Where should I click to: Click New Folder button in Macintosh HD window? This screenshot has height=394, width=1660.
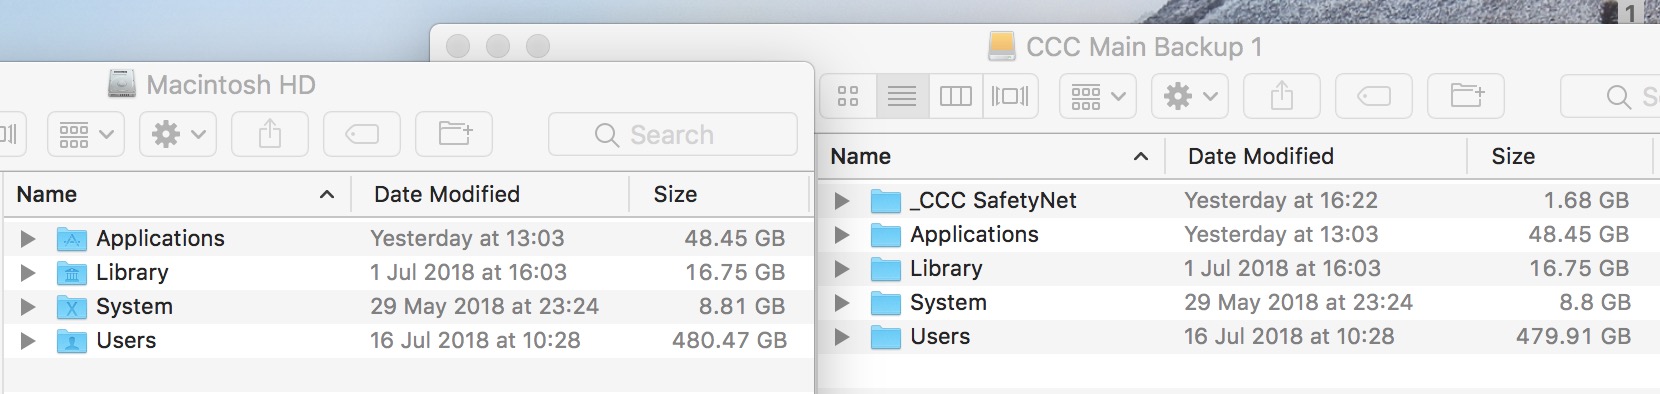454,134
